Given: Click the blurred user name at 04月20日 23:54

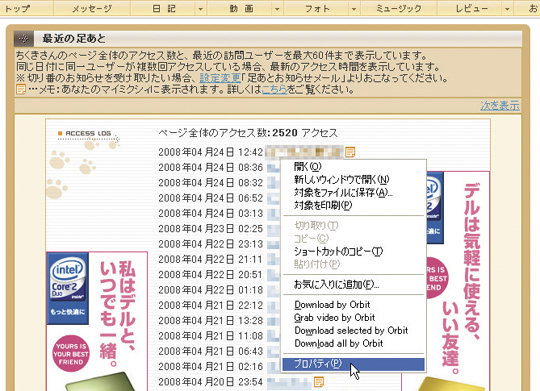Looking at the screenshot, I should coord(289,382).
